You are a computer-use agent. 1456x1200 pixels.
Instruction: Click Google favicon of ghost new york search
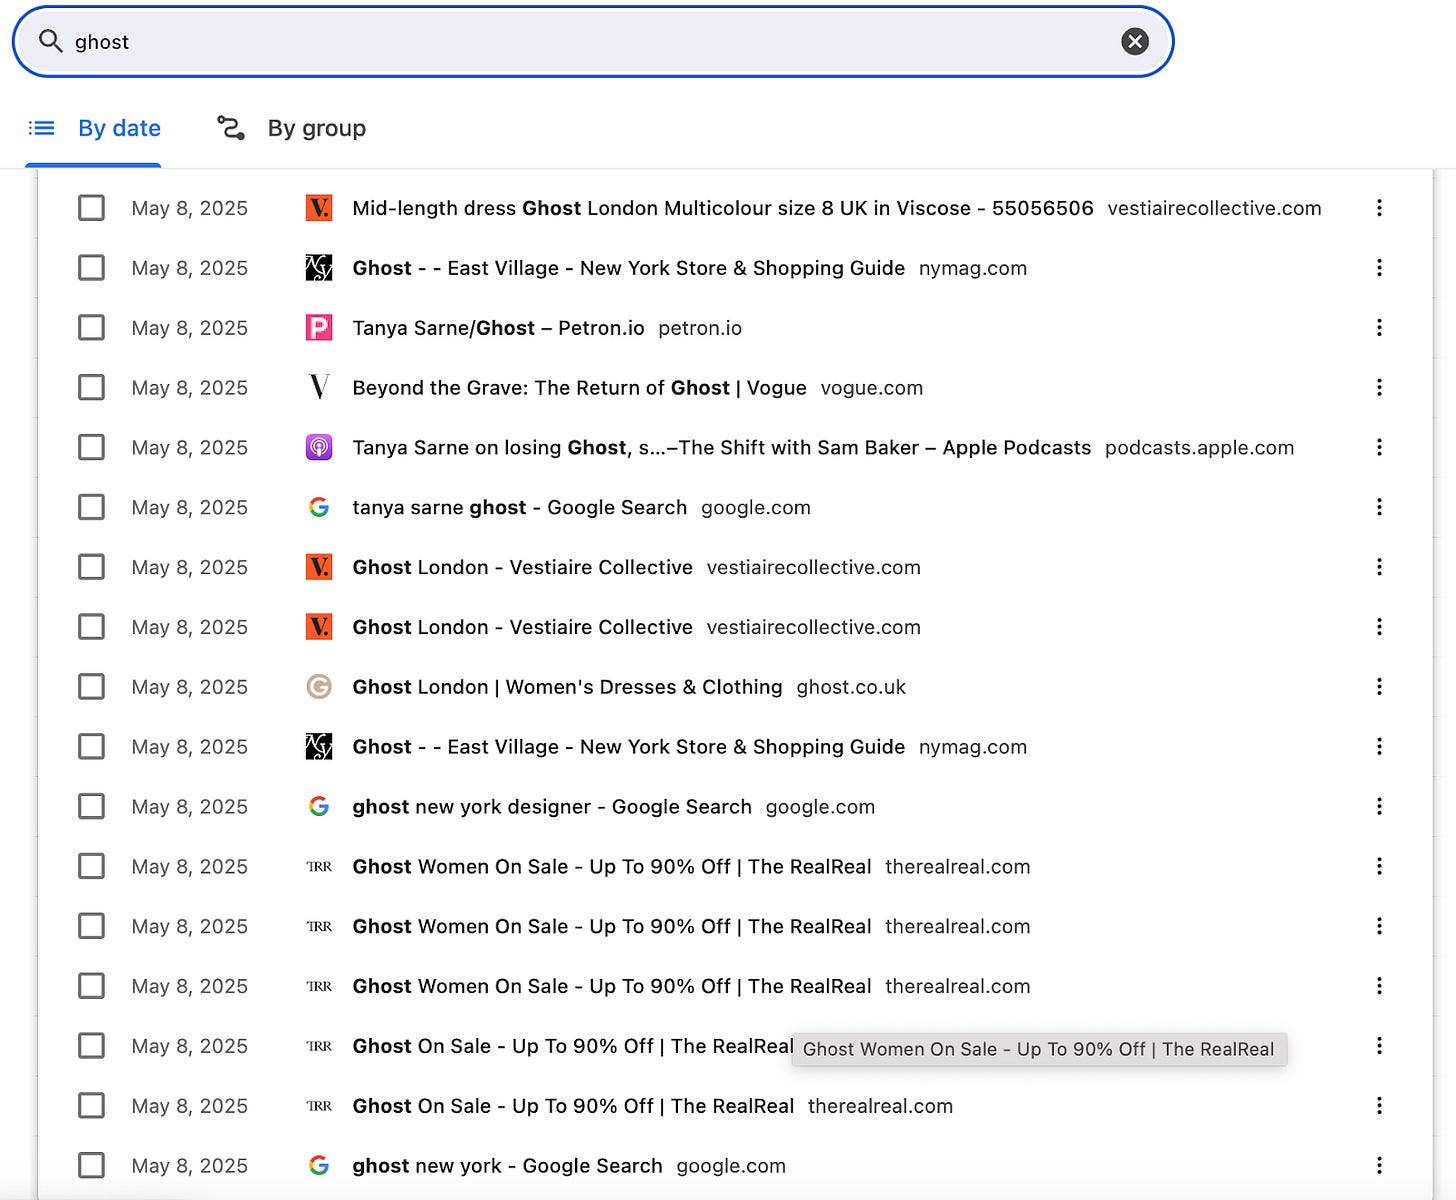[x=319, y=1165]
